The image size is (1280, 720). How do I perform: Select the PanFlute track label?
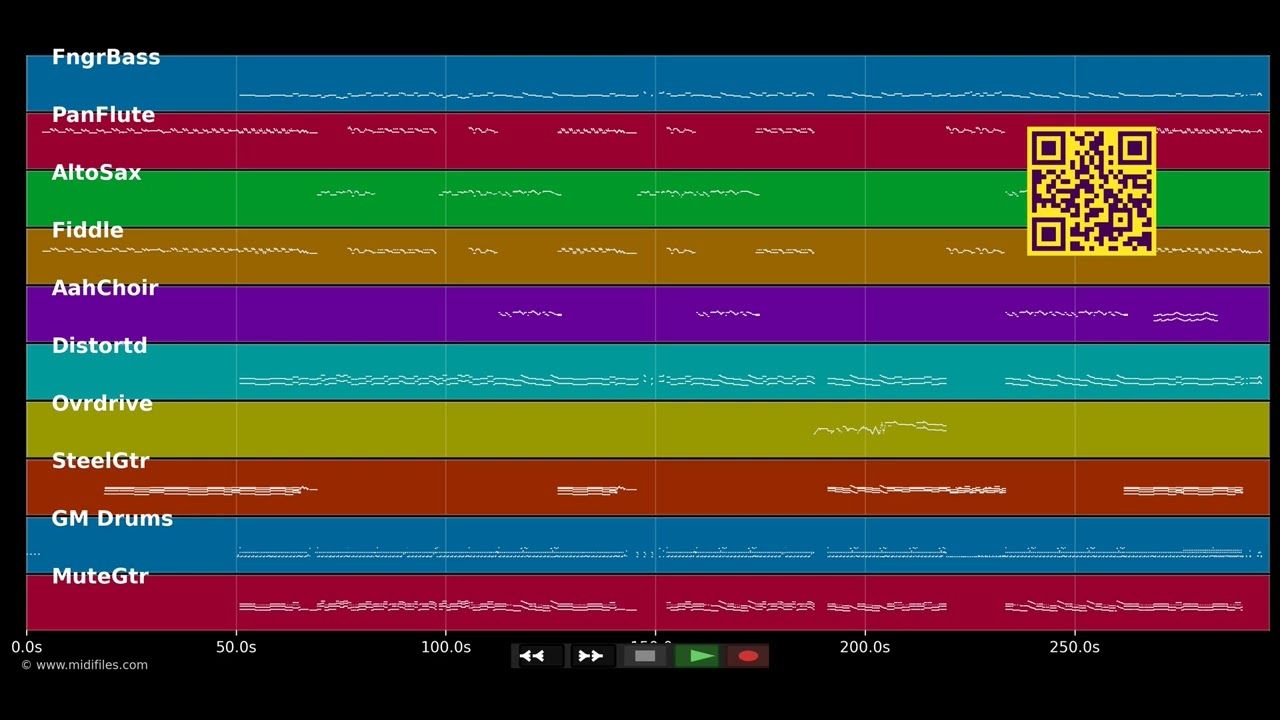point(103,115)
